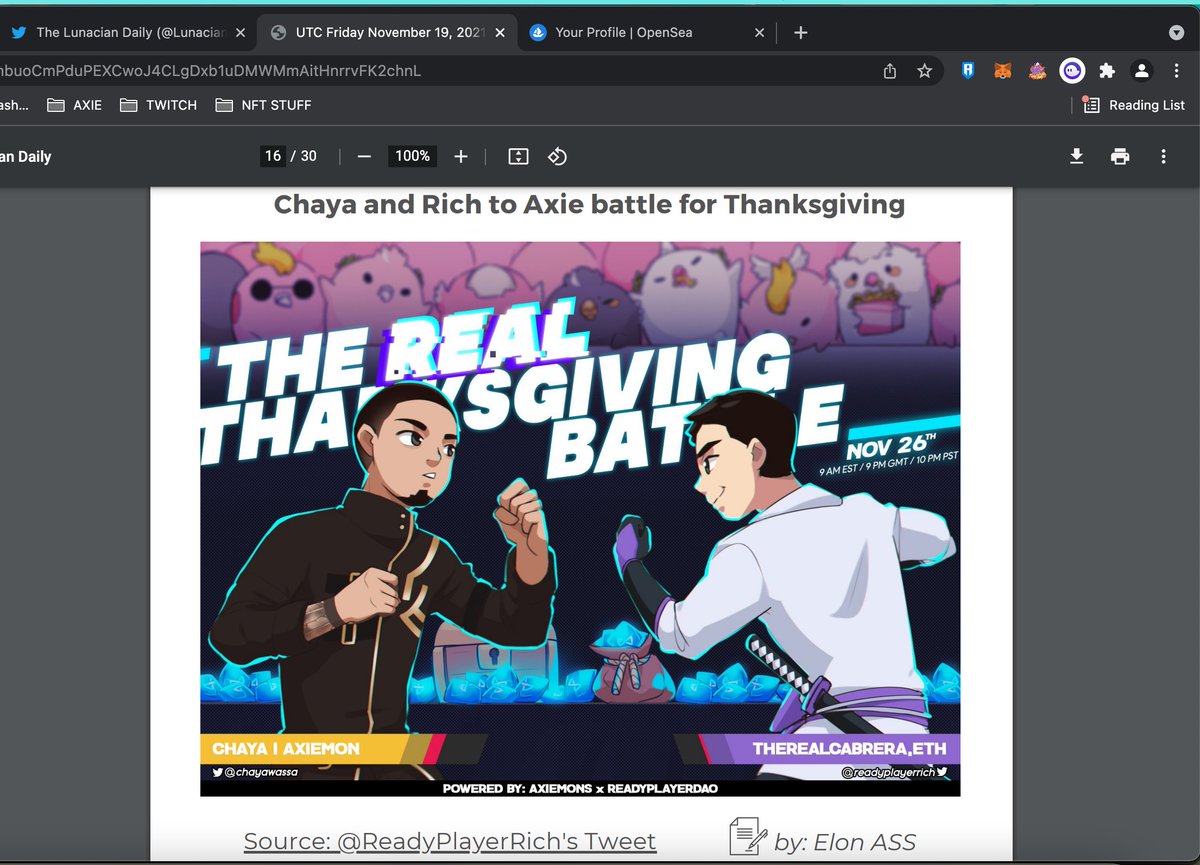
Task: Zoom out the PDF with minus button
Action: [364, 156]
